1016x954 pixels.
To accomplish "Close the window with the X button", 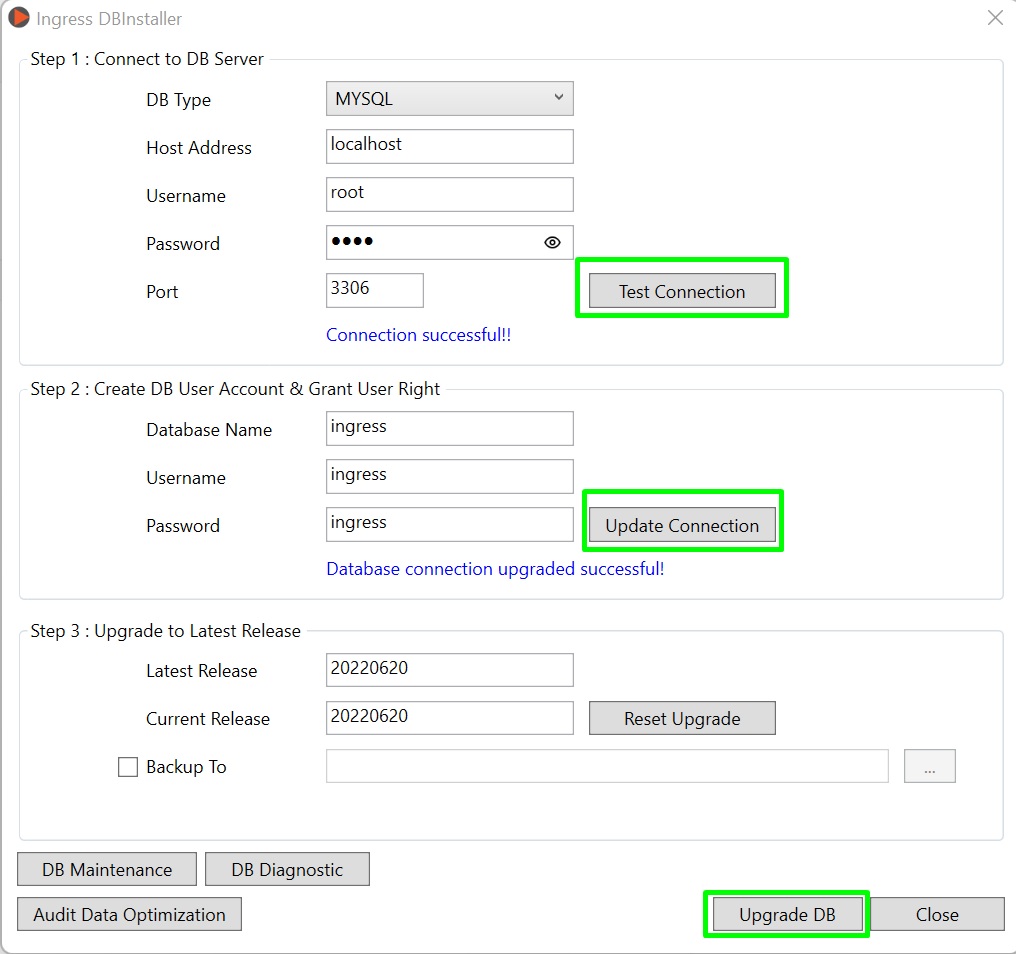I will pyautogui.click(x=995, y=17).
